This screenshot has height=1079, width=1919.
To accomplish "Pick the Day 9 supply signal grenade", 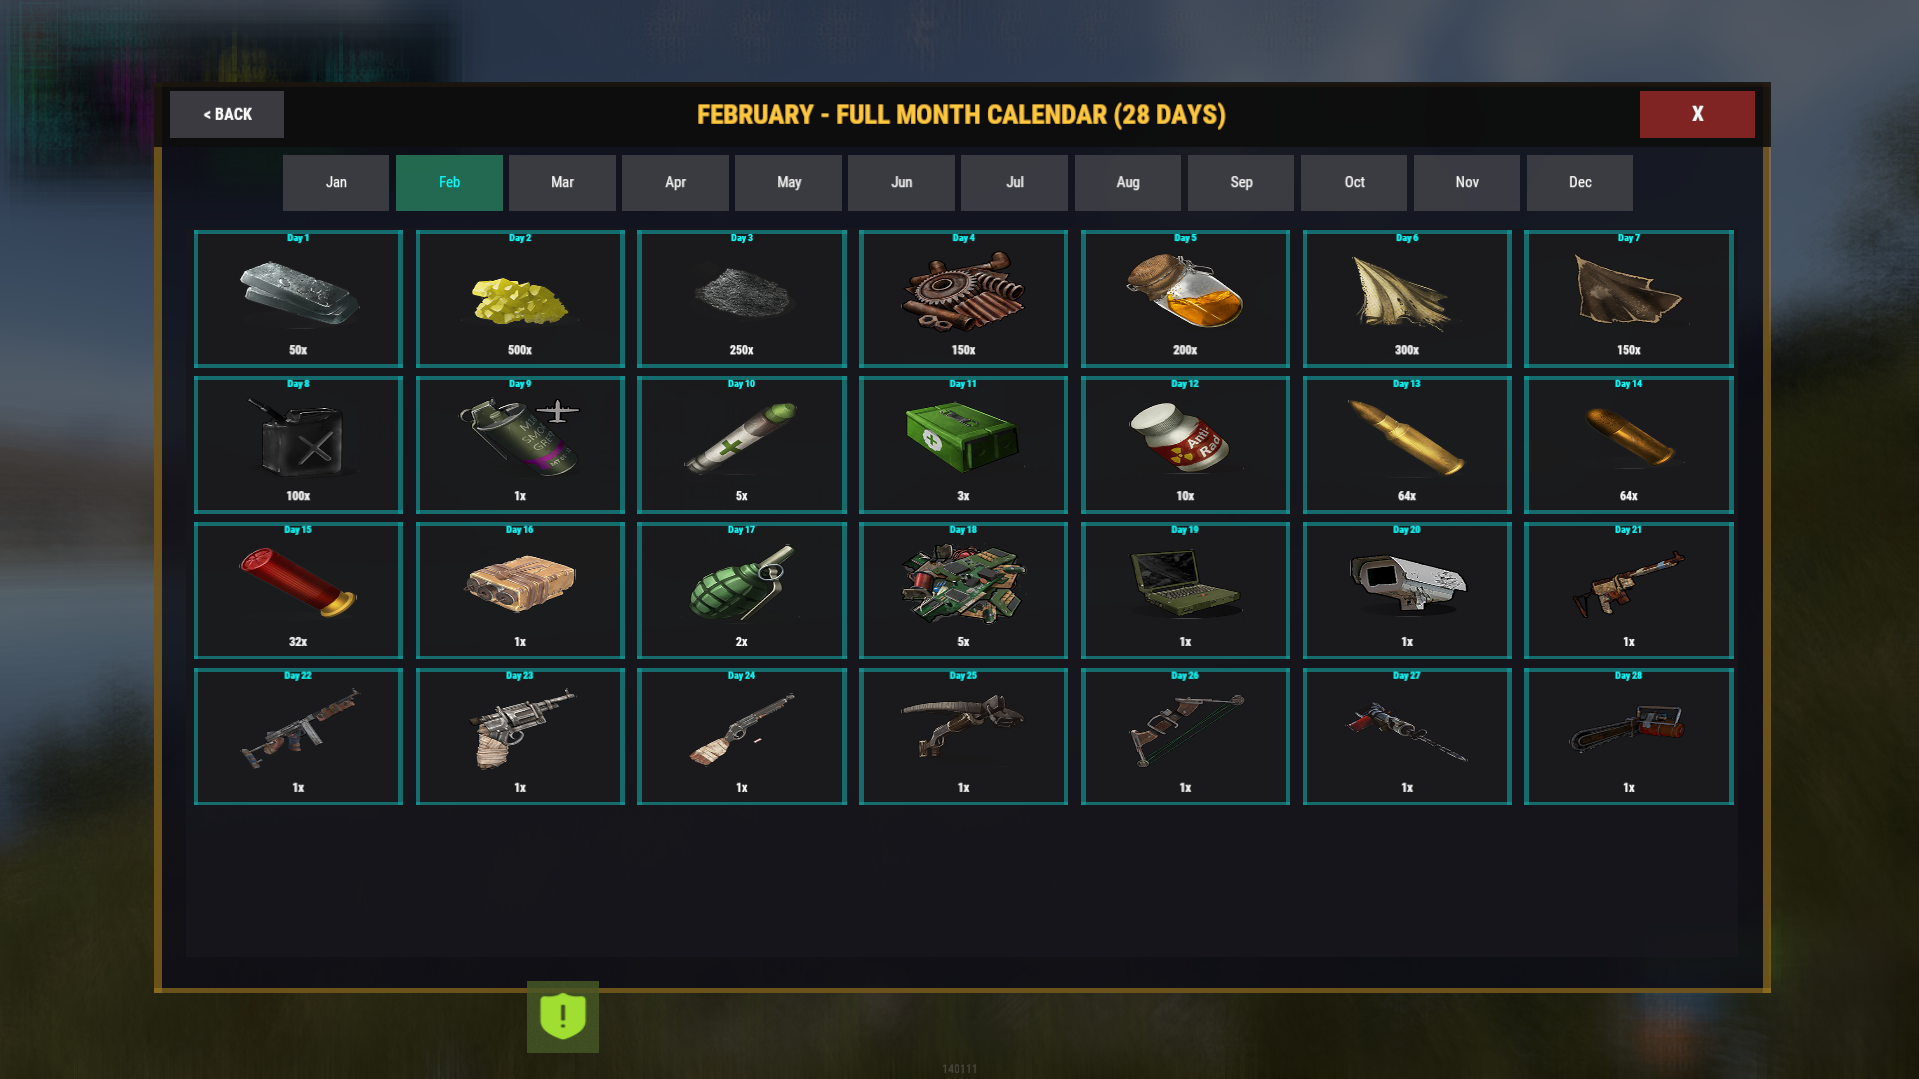I will pyautogui.click(x=520, y=445).
